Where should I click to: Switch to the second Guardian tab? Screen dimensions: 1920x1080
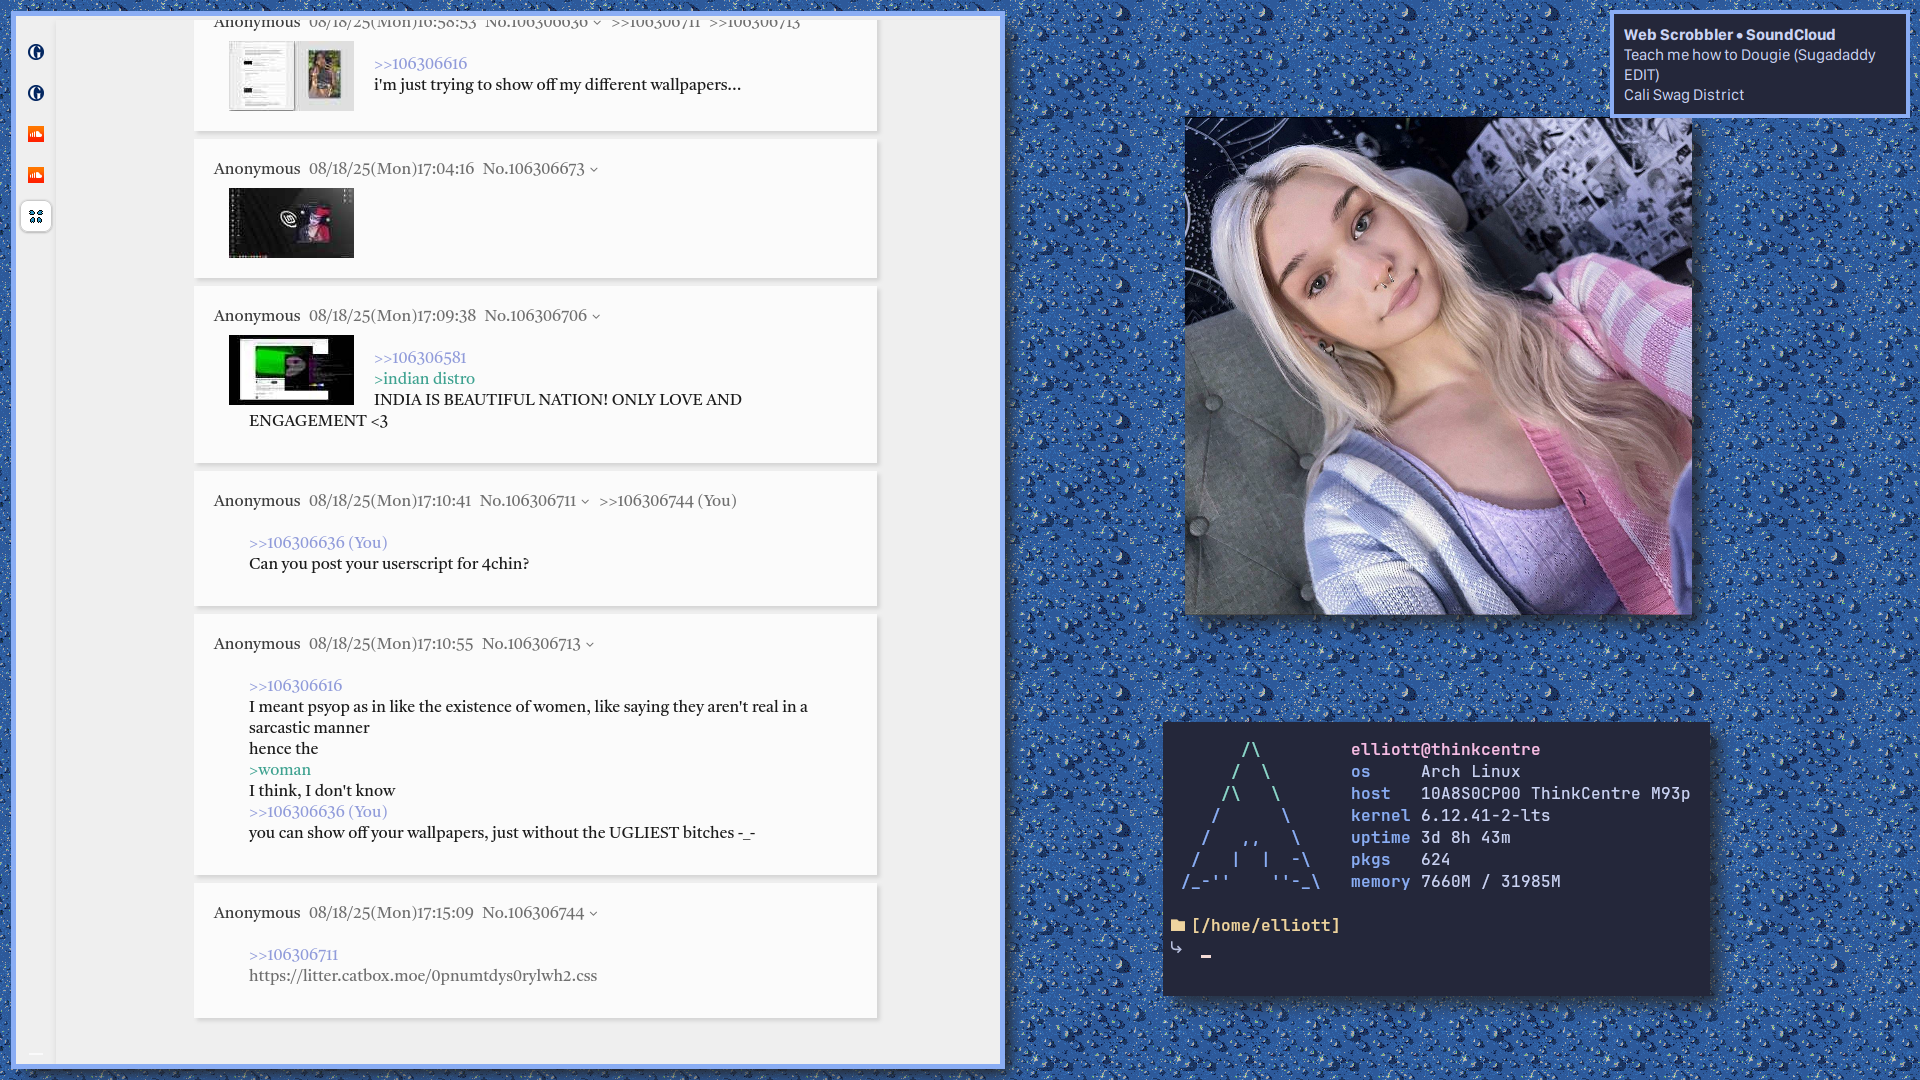36,93
